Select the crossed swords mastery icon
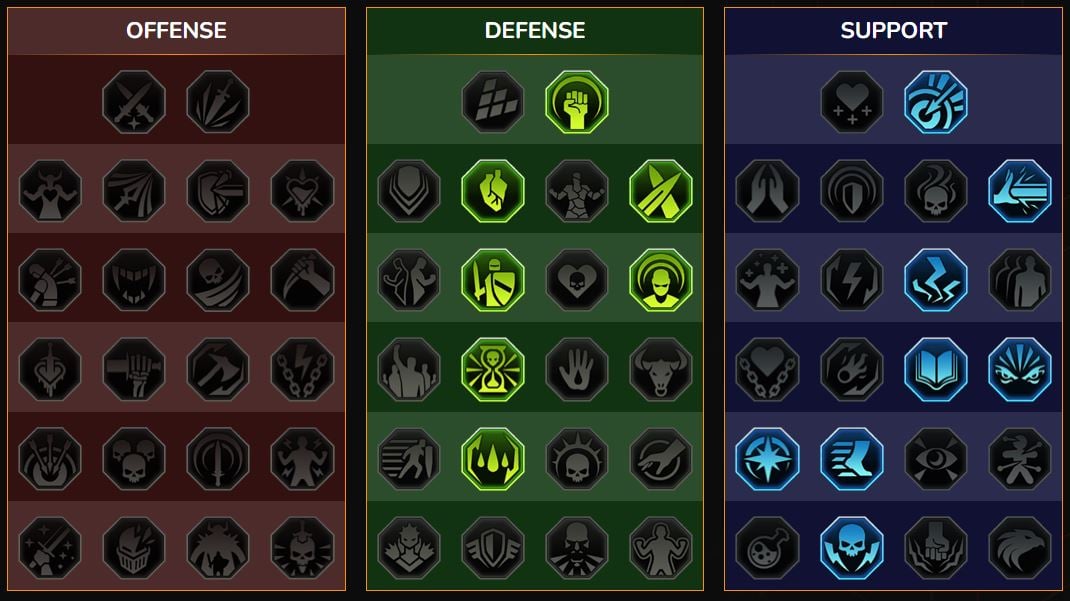The height and width of the screenshot is (601, 1070). pyautogui.click(x=134, y=102)
